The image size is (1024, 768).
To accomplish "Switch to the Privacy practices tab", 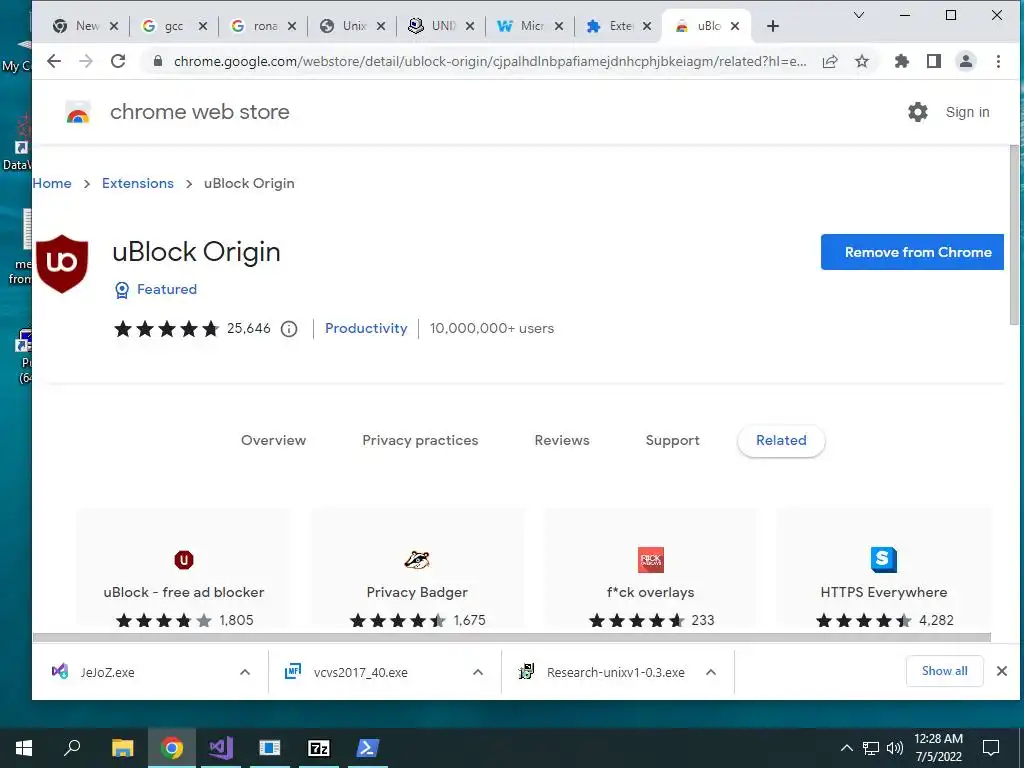I will coord(420,441).
